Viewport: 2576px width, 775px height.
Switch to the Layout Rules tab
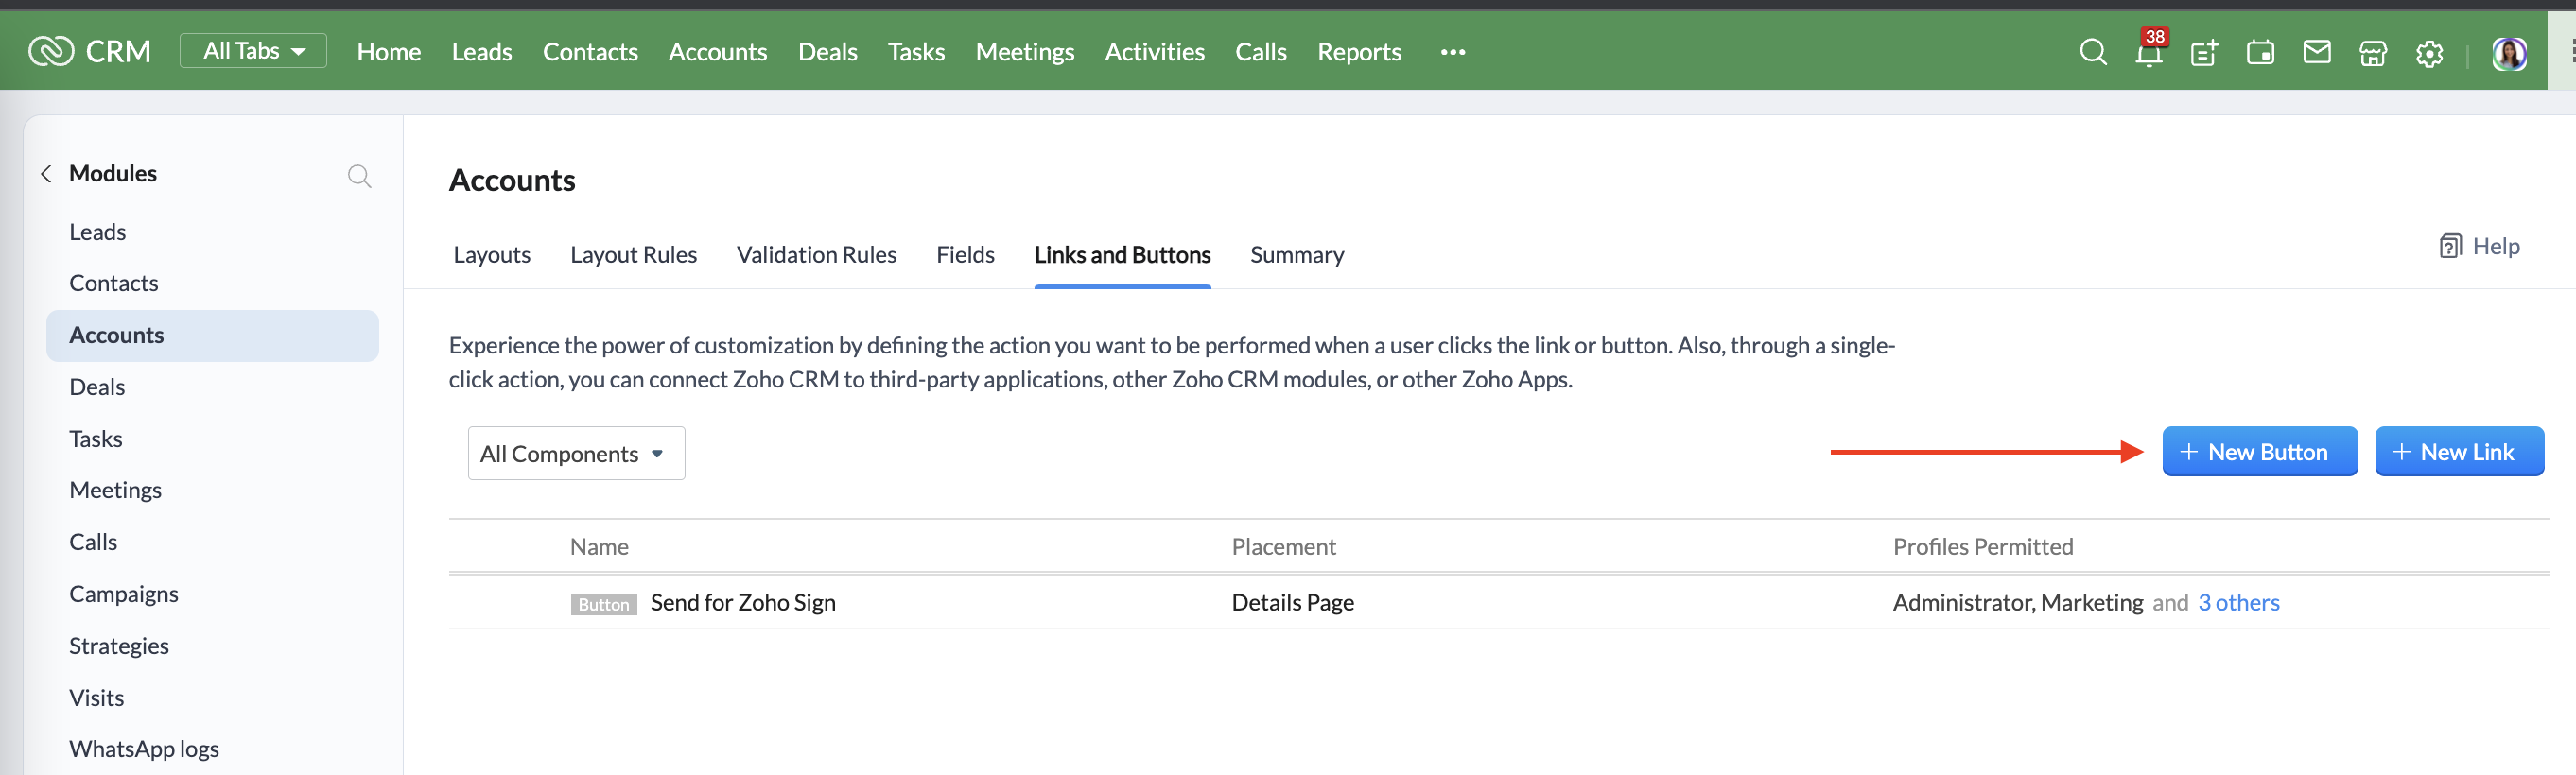pos(633,255)
